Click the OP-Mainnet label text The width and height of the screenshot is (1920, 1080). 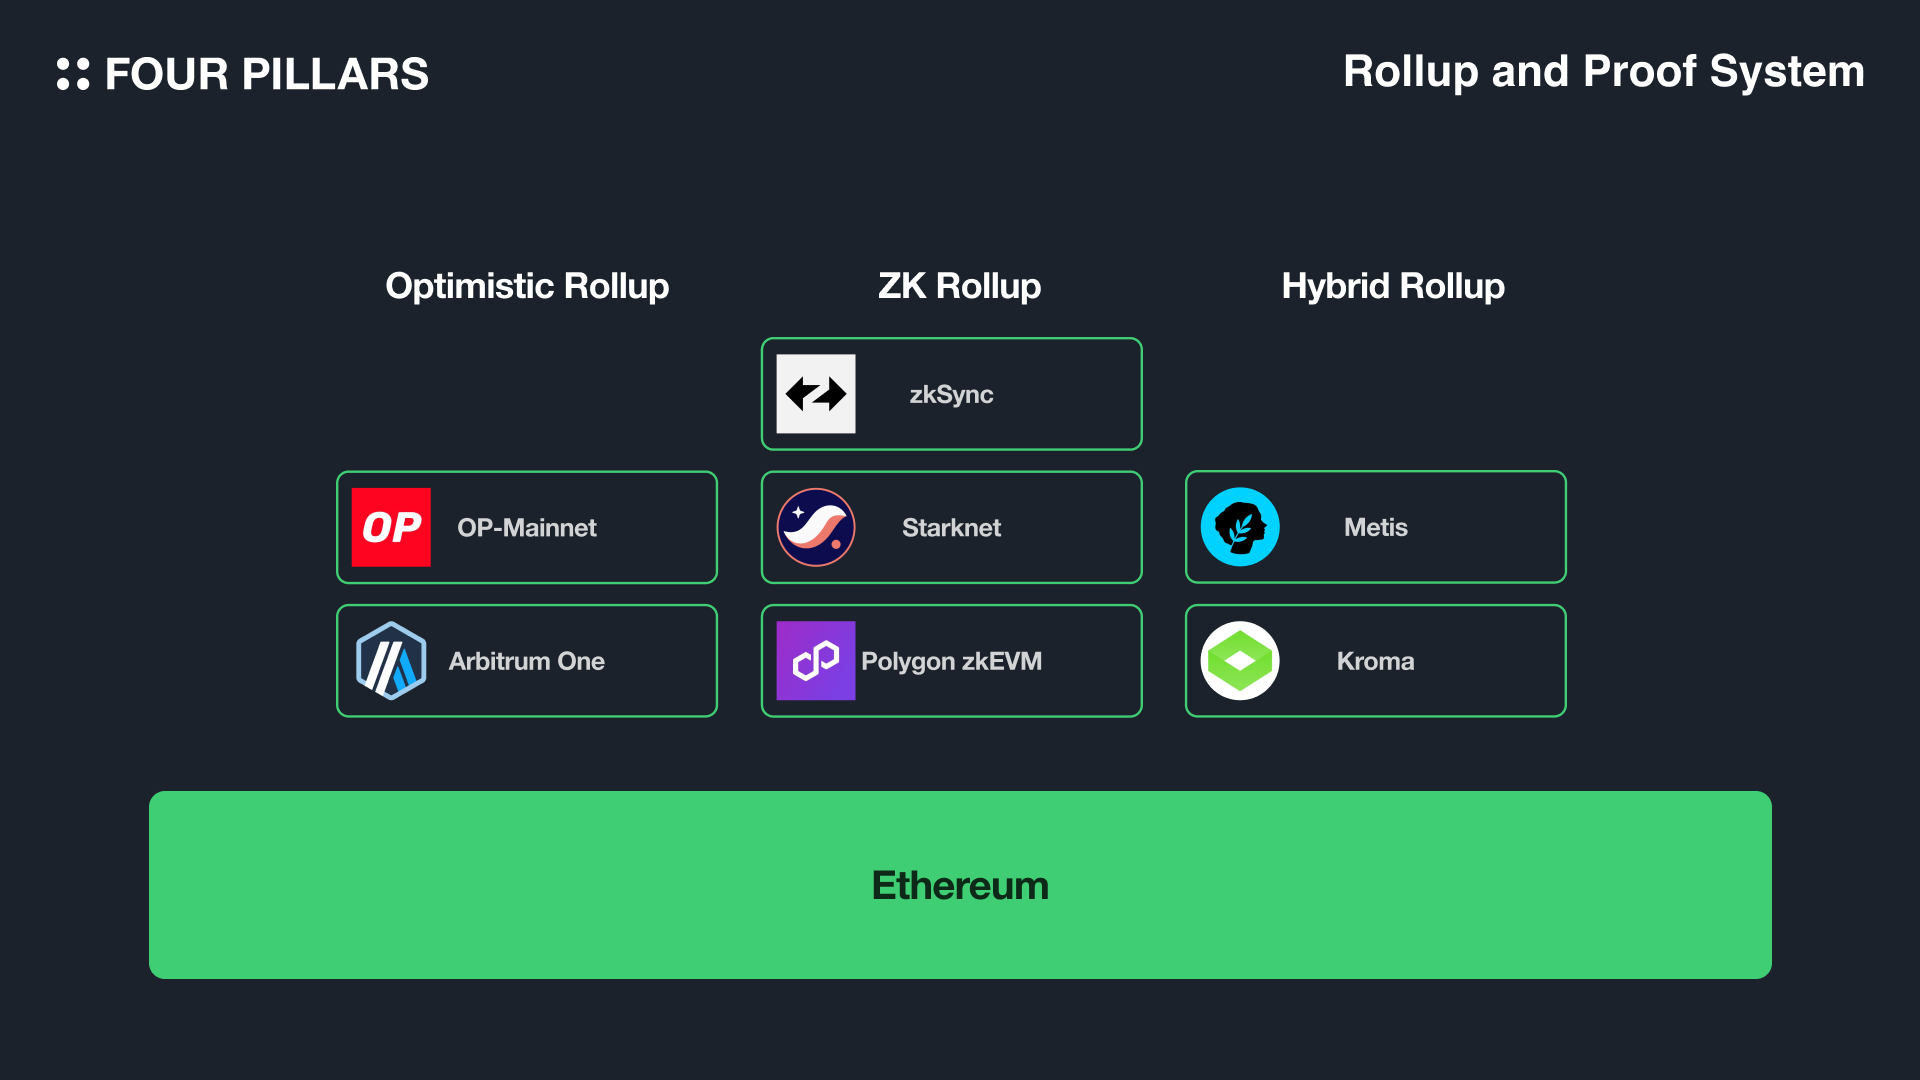tap(527, 528)
